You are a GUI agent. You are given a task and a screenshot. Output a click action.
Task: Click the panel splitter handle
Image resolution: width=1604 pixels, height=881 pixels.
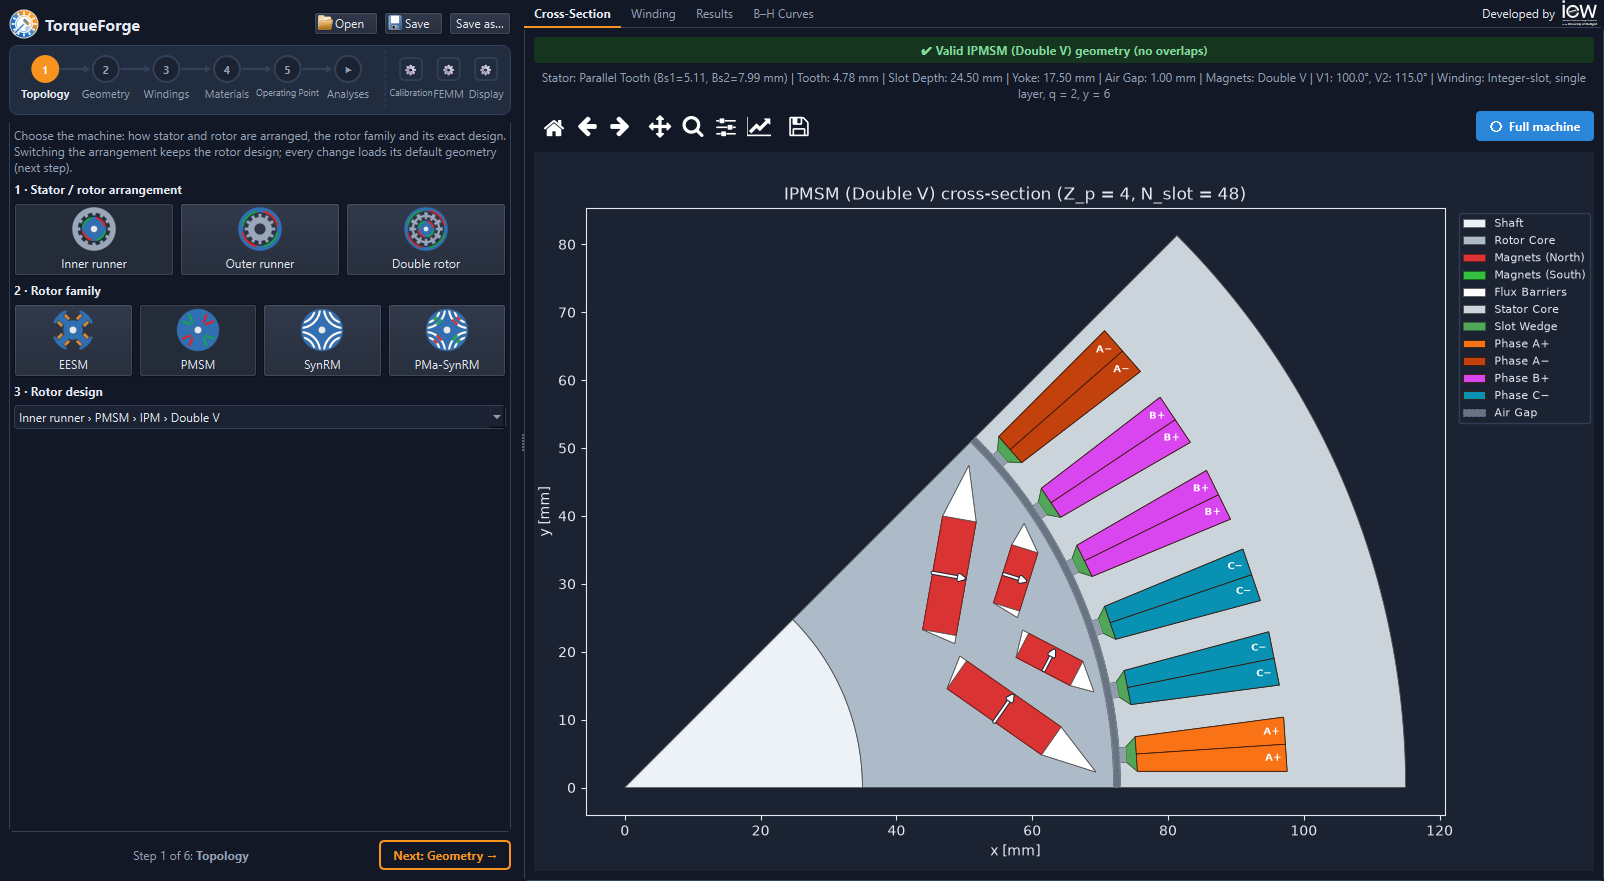click(523, 443)
